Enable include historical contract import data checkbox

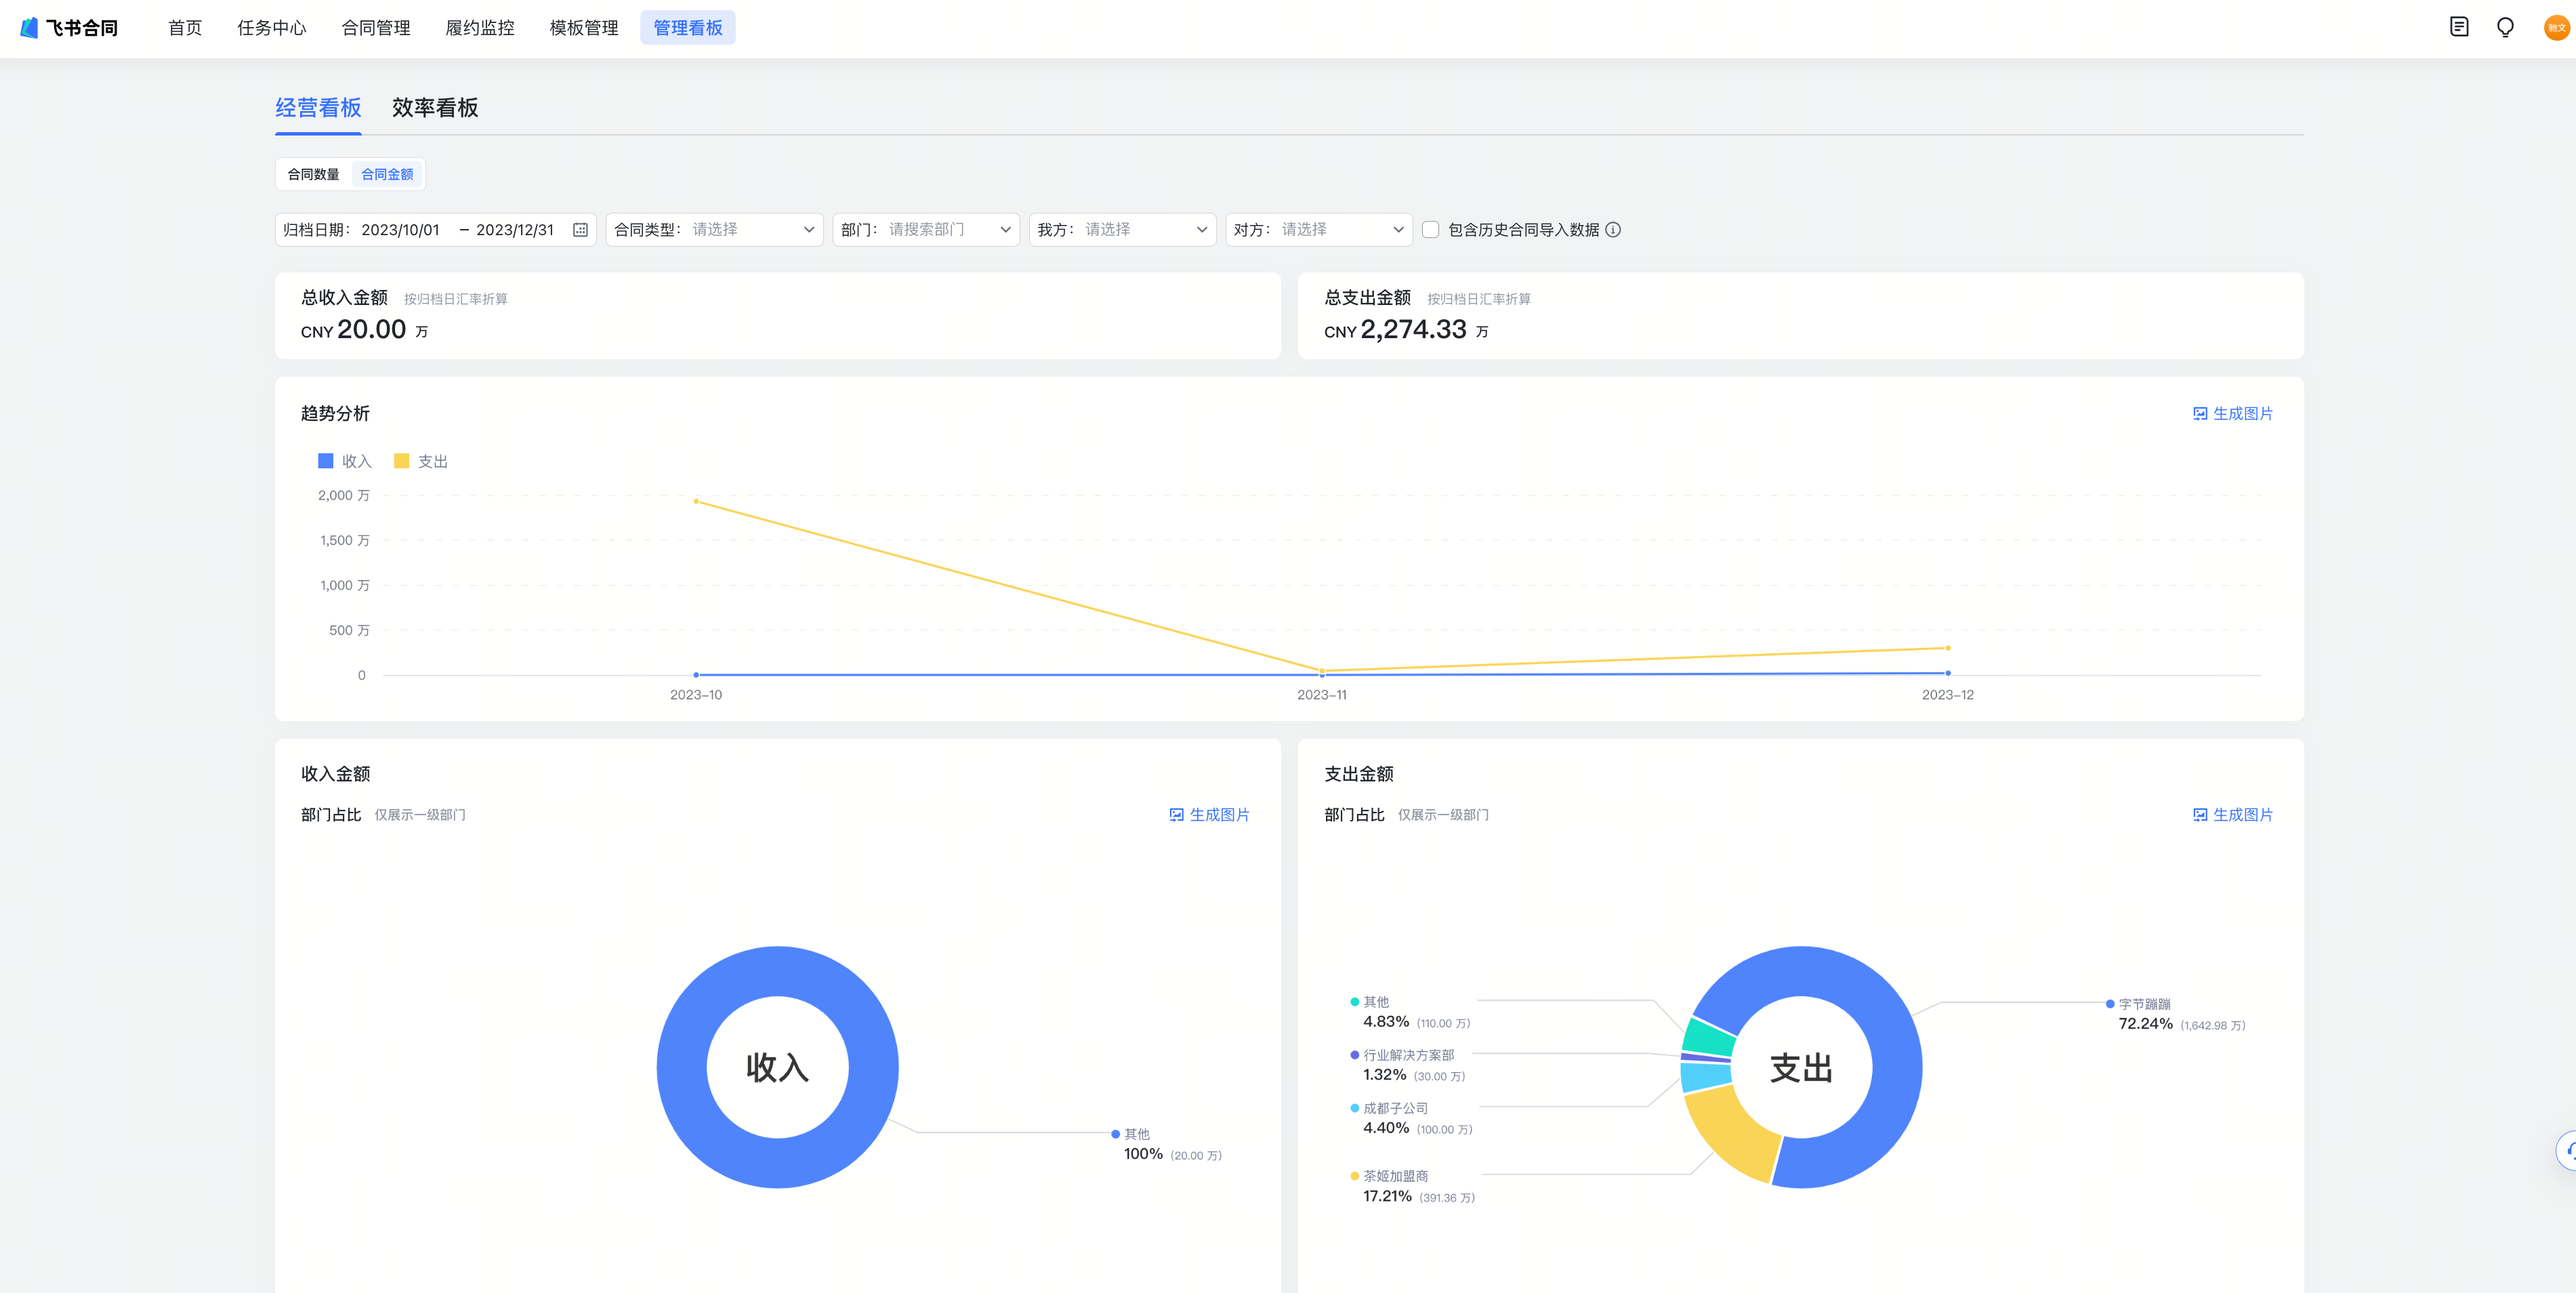pos(1431,230)
